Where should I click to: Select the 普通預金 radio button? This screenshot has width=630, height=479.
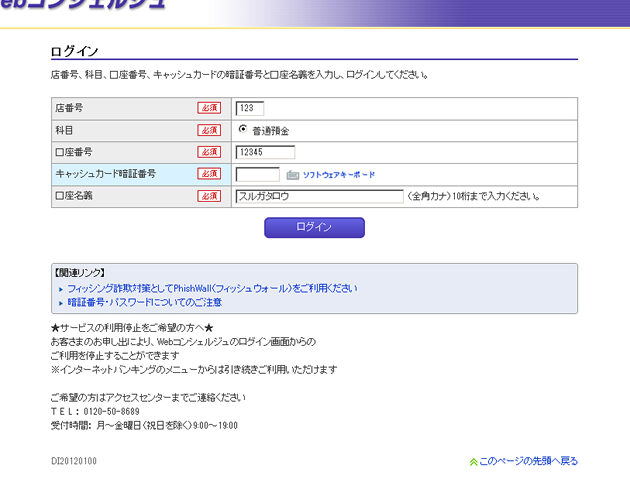pos(243,130)
